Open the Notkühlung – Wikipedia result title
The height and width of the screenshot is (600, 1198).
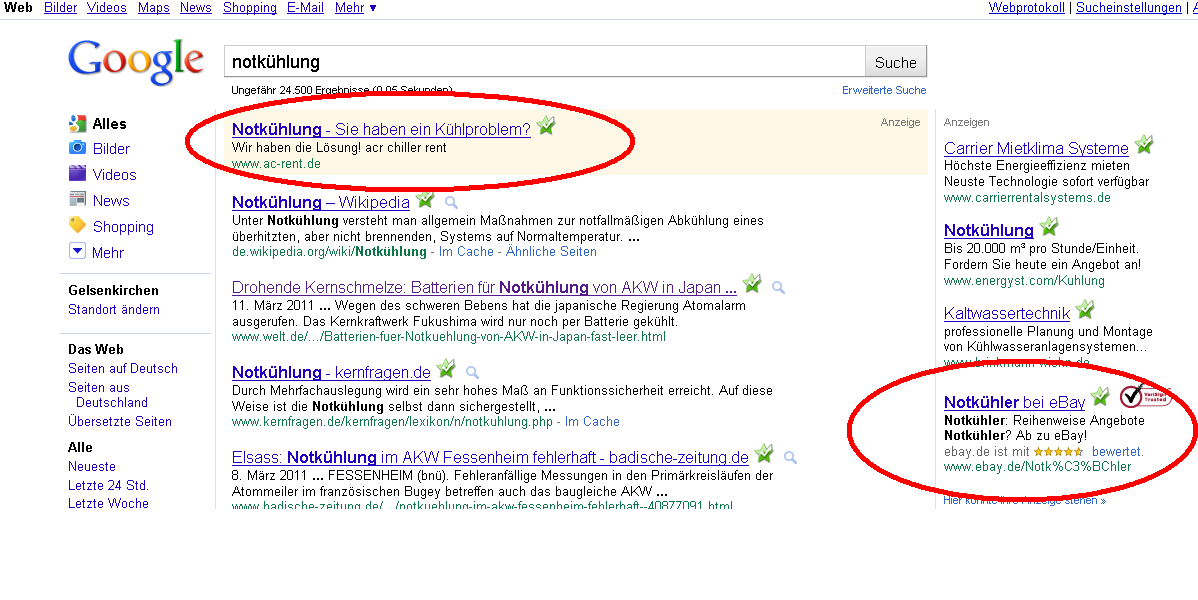pos(321,203)
